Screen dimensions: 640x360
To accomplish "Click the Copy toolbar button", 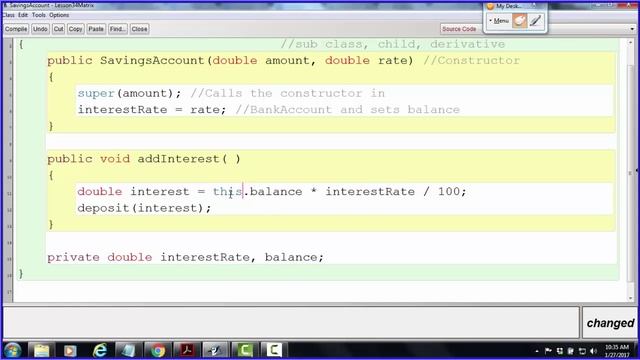I will pyautogui.click(x=76, y=29).
